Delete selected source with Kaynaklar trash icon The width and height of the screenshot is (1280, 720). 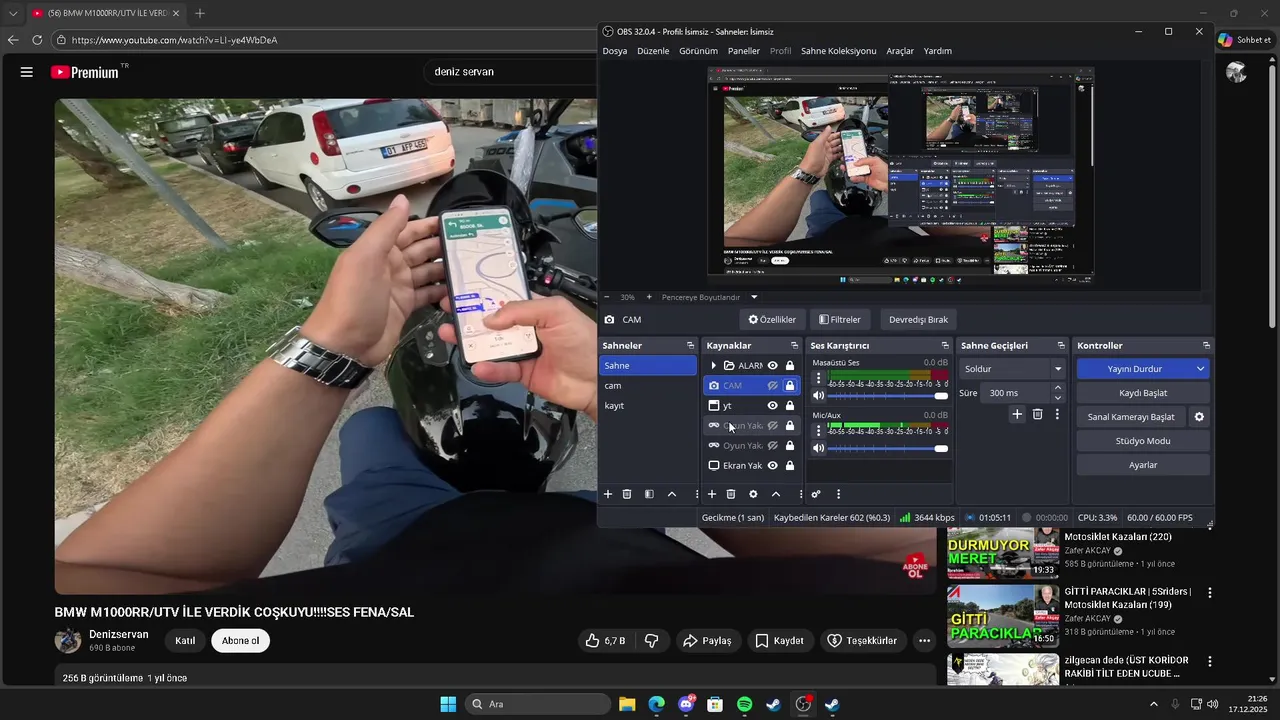tap(731, 494)
